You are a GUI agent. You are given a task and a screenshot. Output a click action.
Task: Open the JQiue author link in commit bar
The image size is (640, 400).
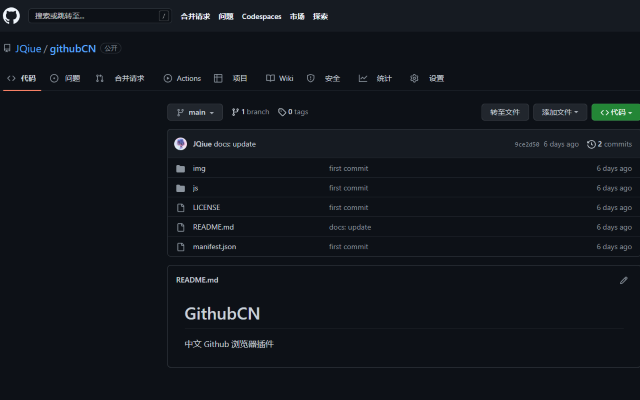point(202,144)
